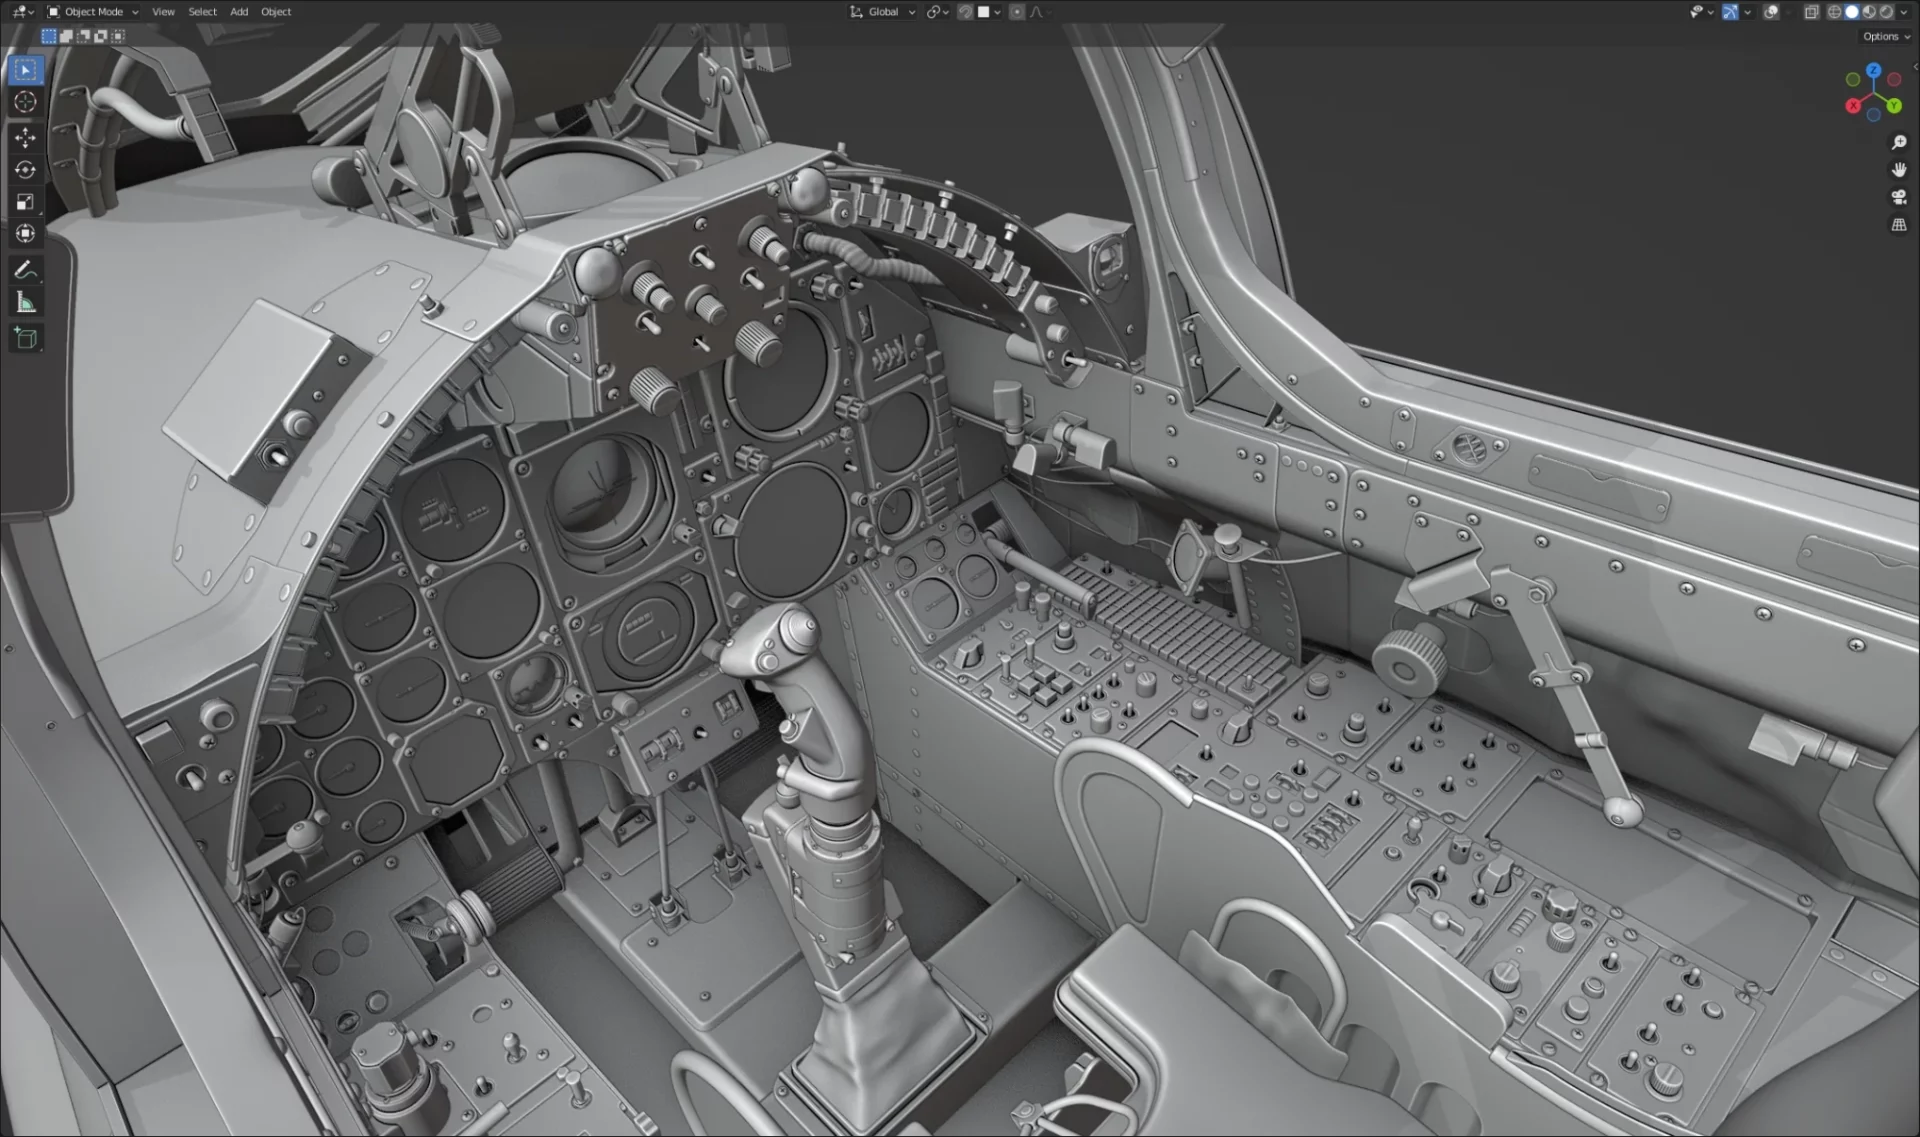Toggle show gizmo button
This screenshot has height=1137, width=1920.
click(x=1730, y=12)
